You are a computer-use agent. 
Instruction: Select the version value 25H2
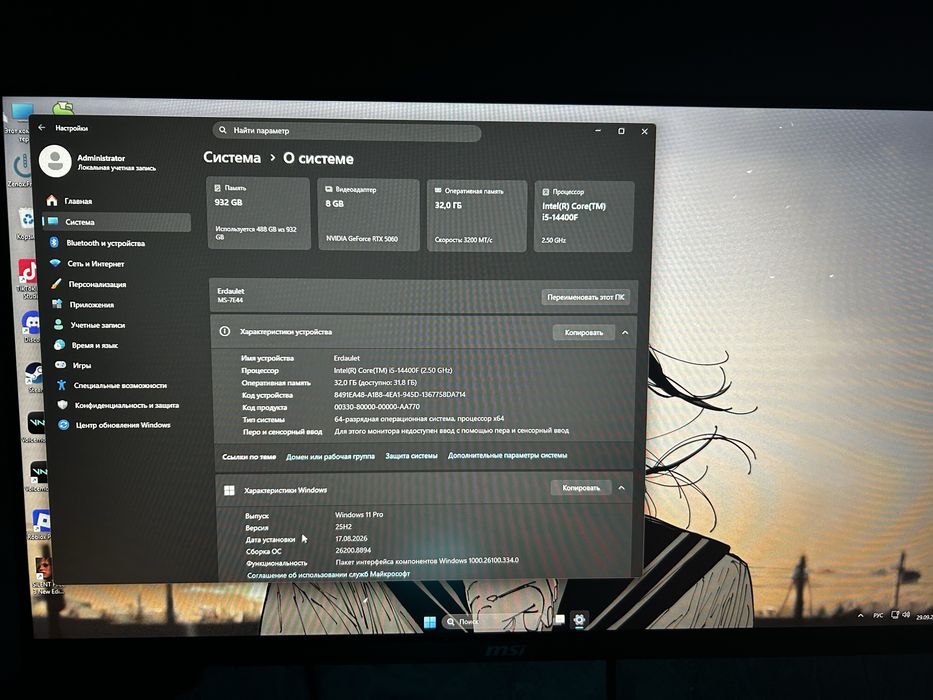tap(343, 527)
